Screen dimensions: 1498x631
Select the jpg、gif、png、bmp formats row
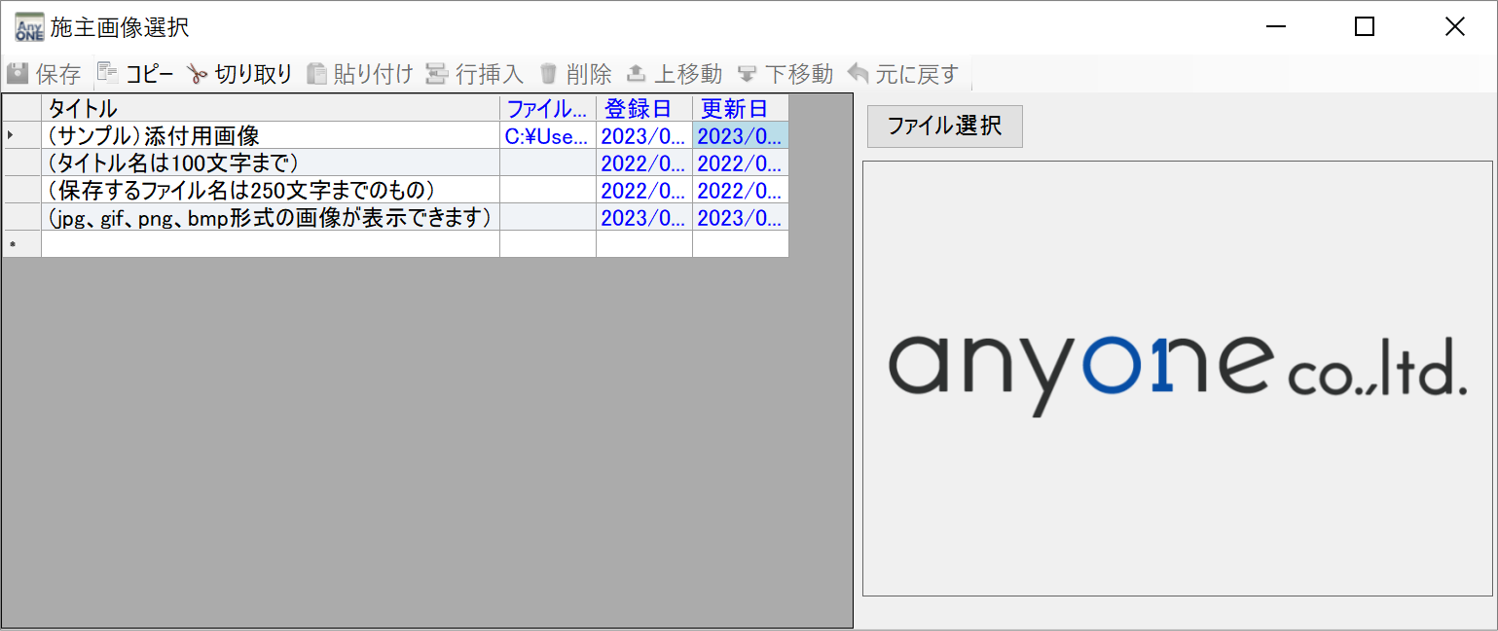coord(270,217)
